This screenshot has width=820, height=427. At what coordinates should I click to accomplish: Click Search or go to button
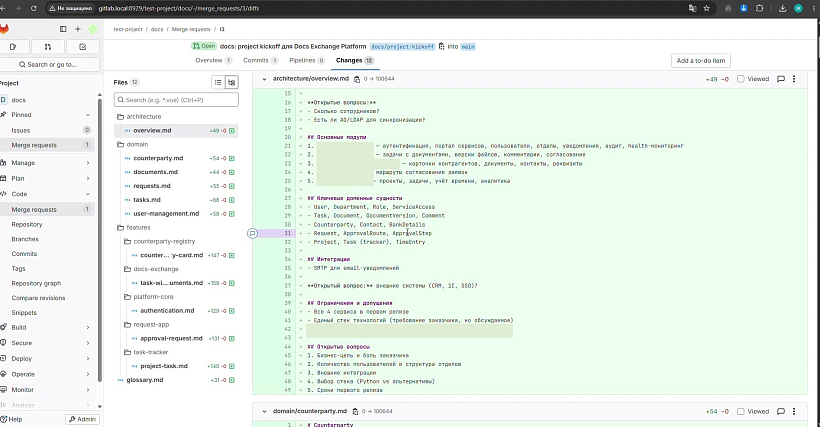[48, 65]
